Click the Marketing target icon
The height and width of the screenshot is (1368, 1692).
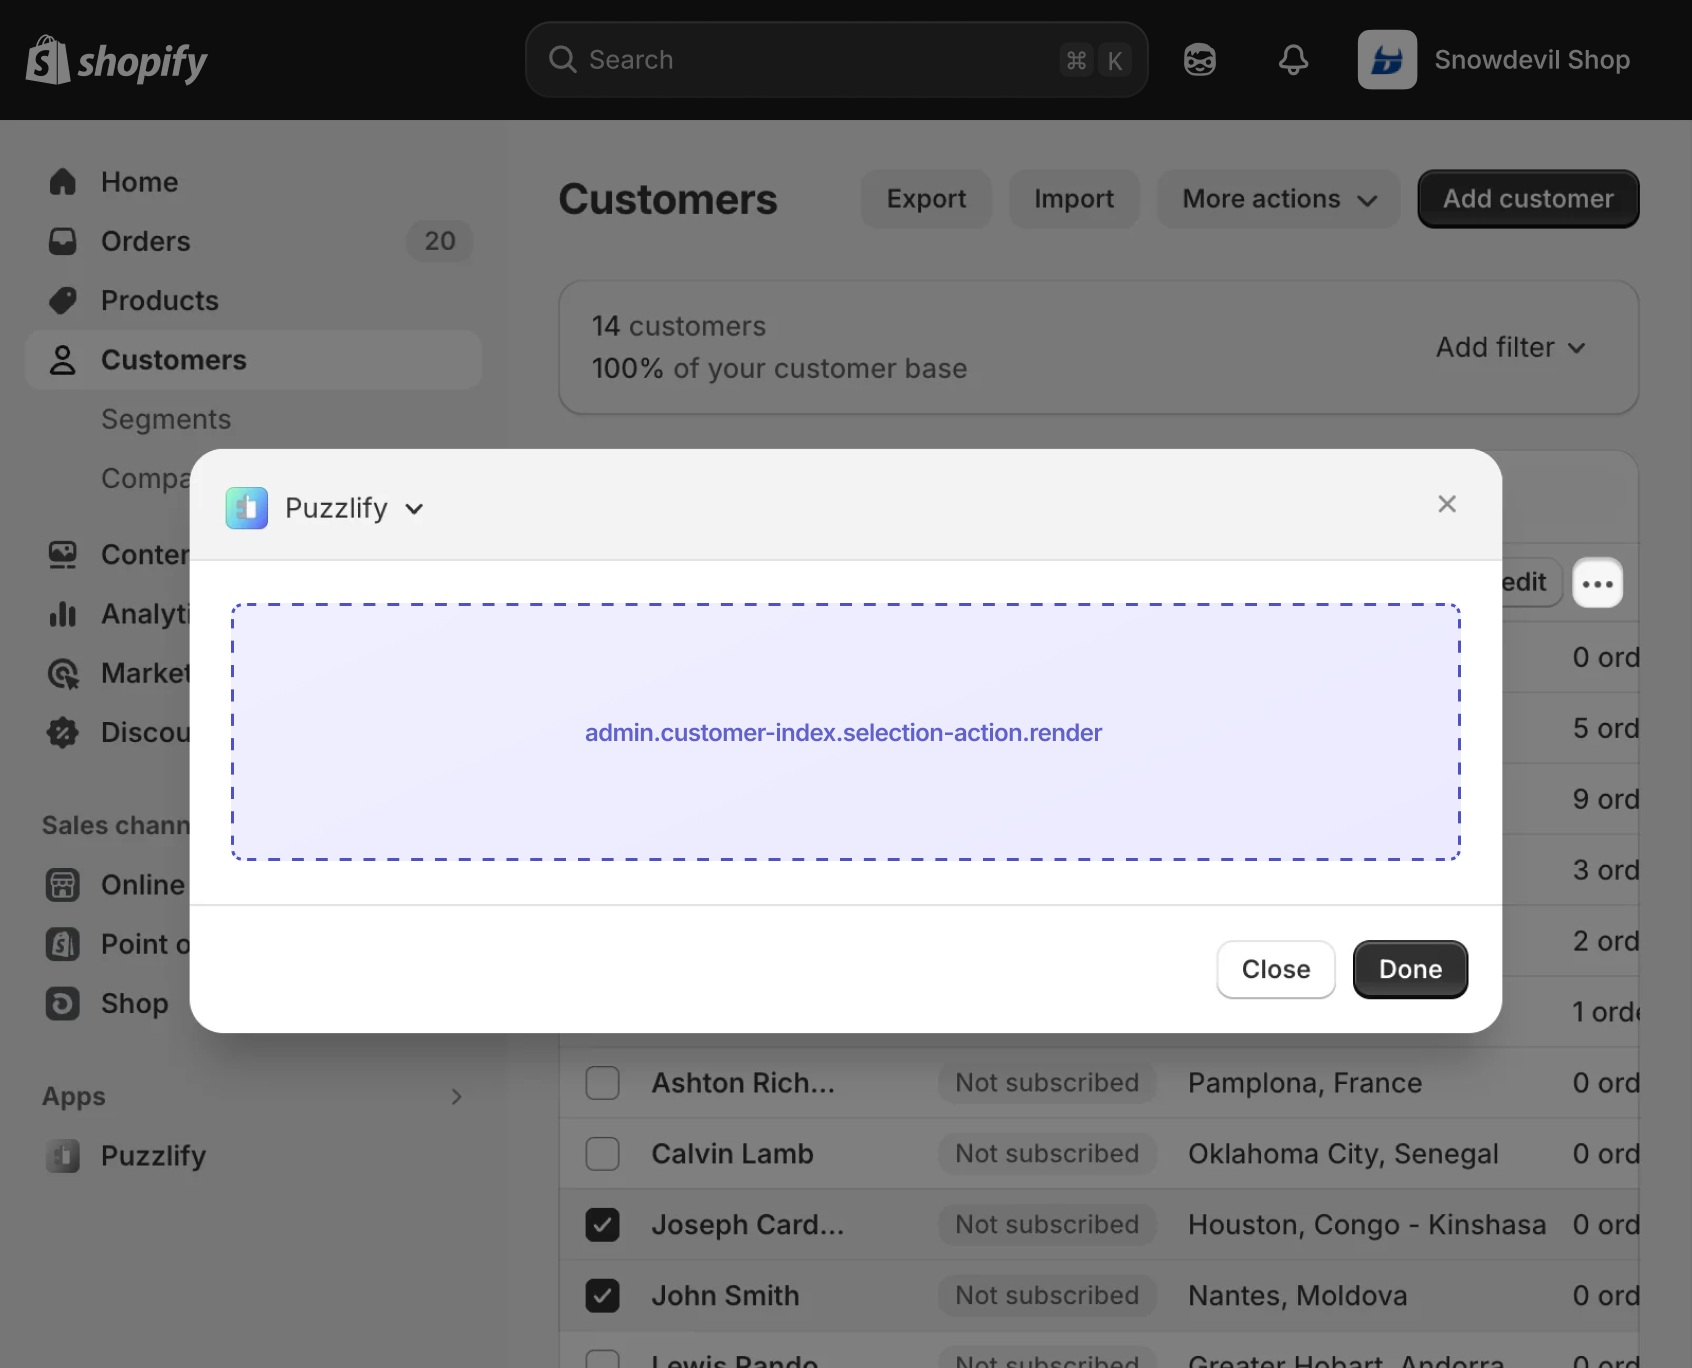(x=63, y=673)
